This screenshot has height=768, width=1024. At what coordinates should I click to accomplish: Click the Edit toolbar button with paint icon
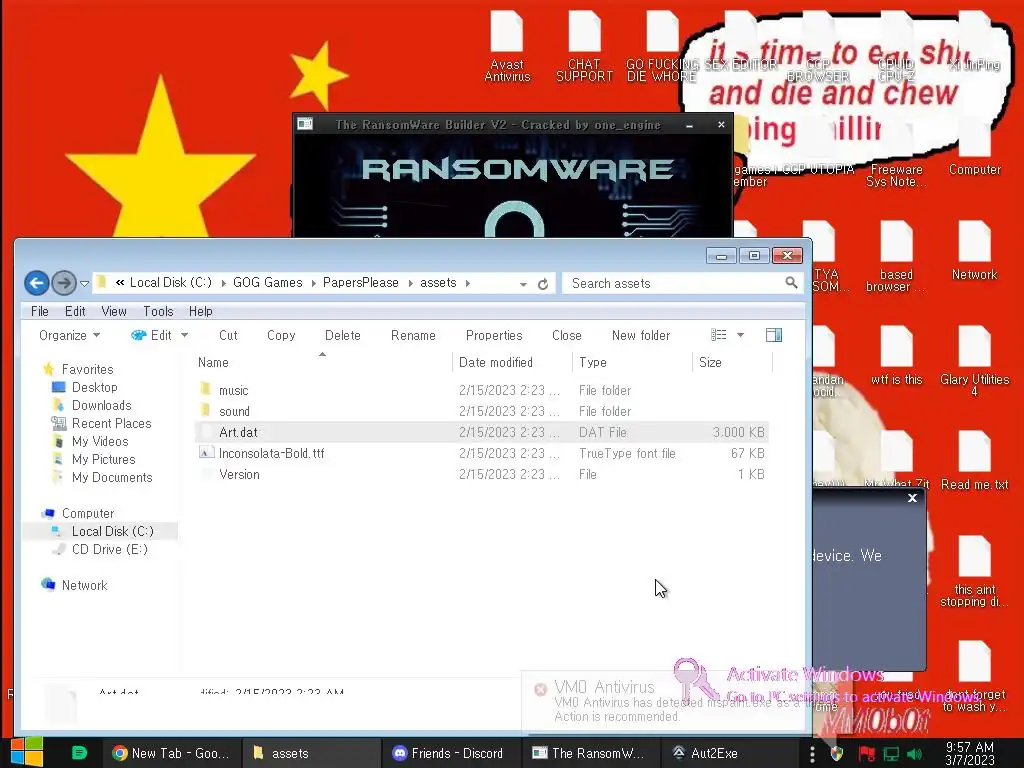coord(152,335)
